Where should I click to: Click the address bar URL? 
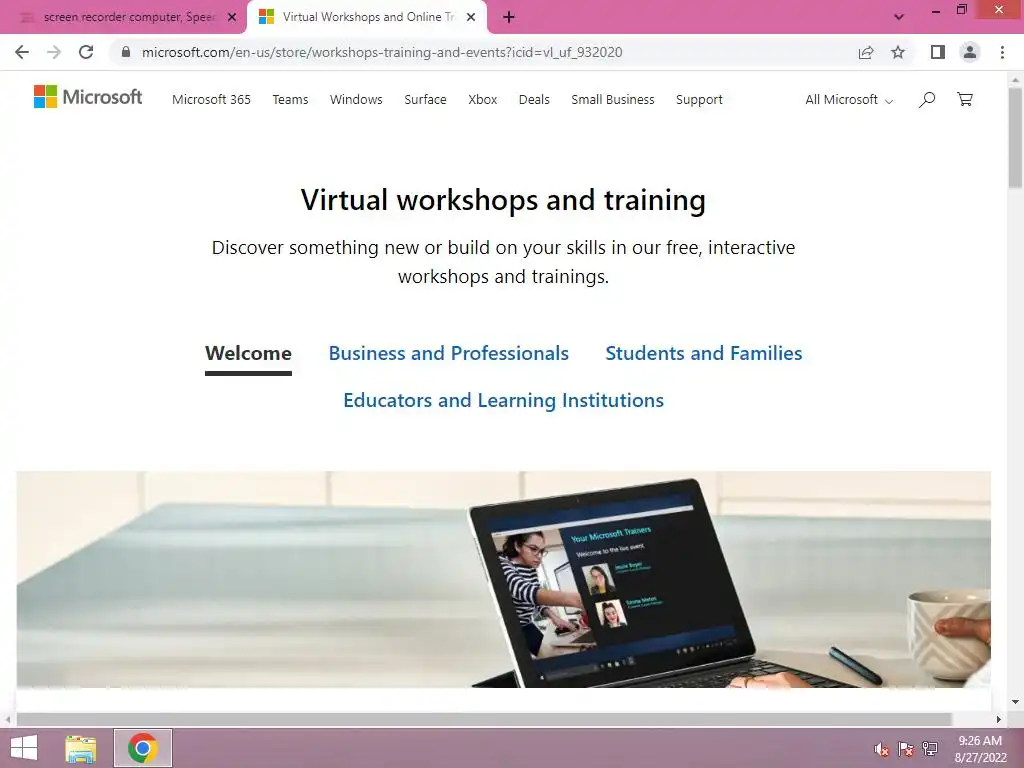click(382, 52)
